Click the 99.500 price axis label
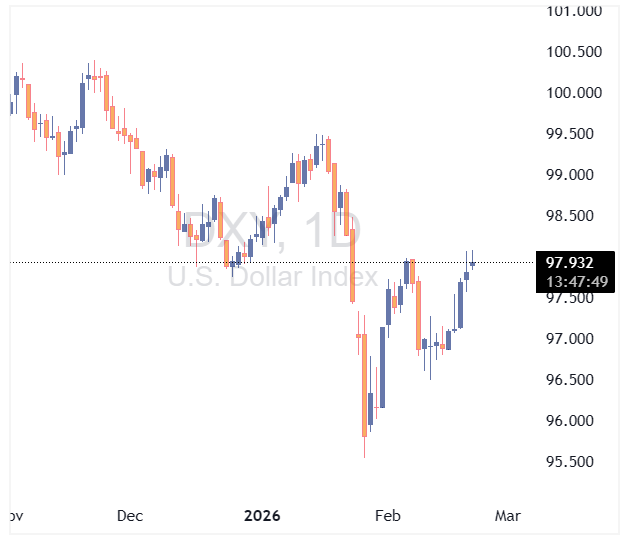Screen dimensions: 629x548 pyautogui.click(x=574, y=134)
